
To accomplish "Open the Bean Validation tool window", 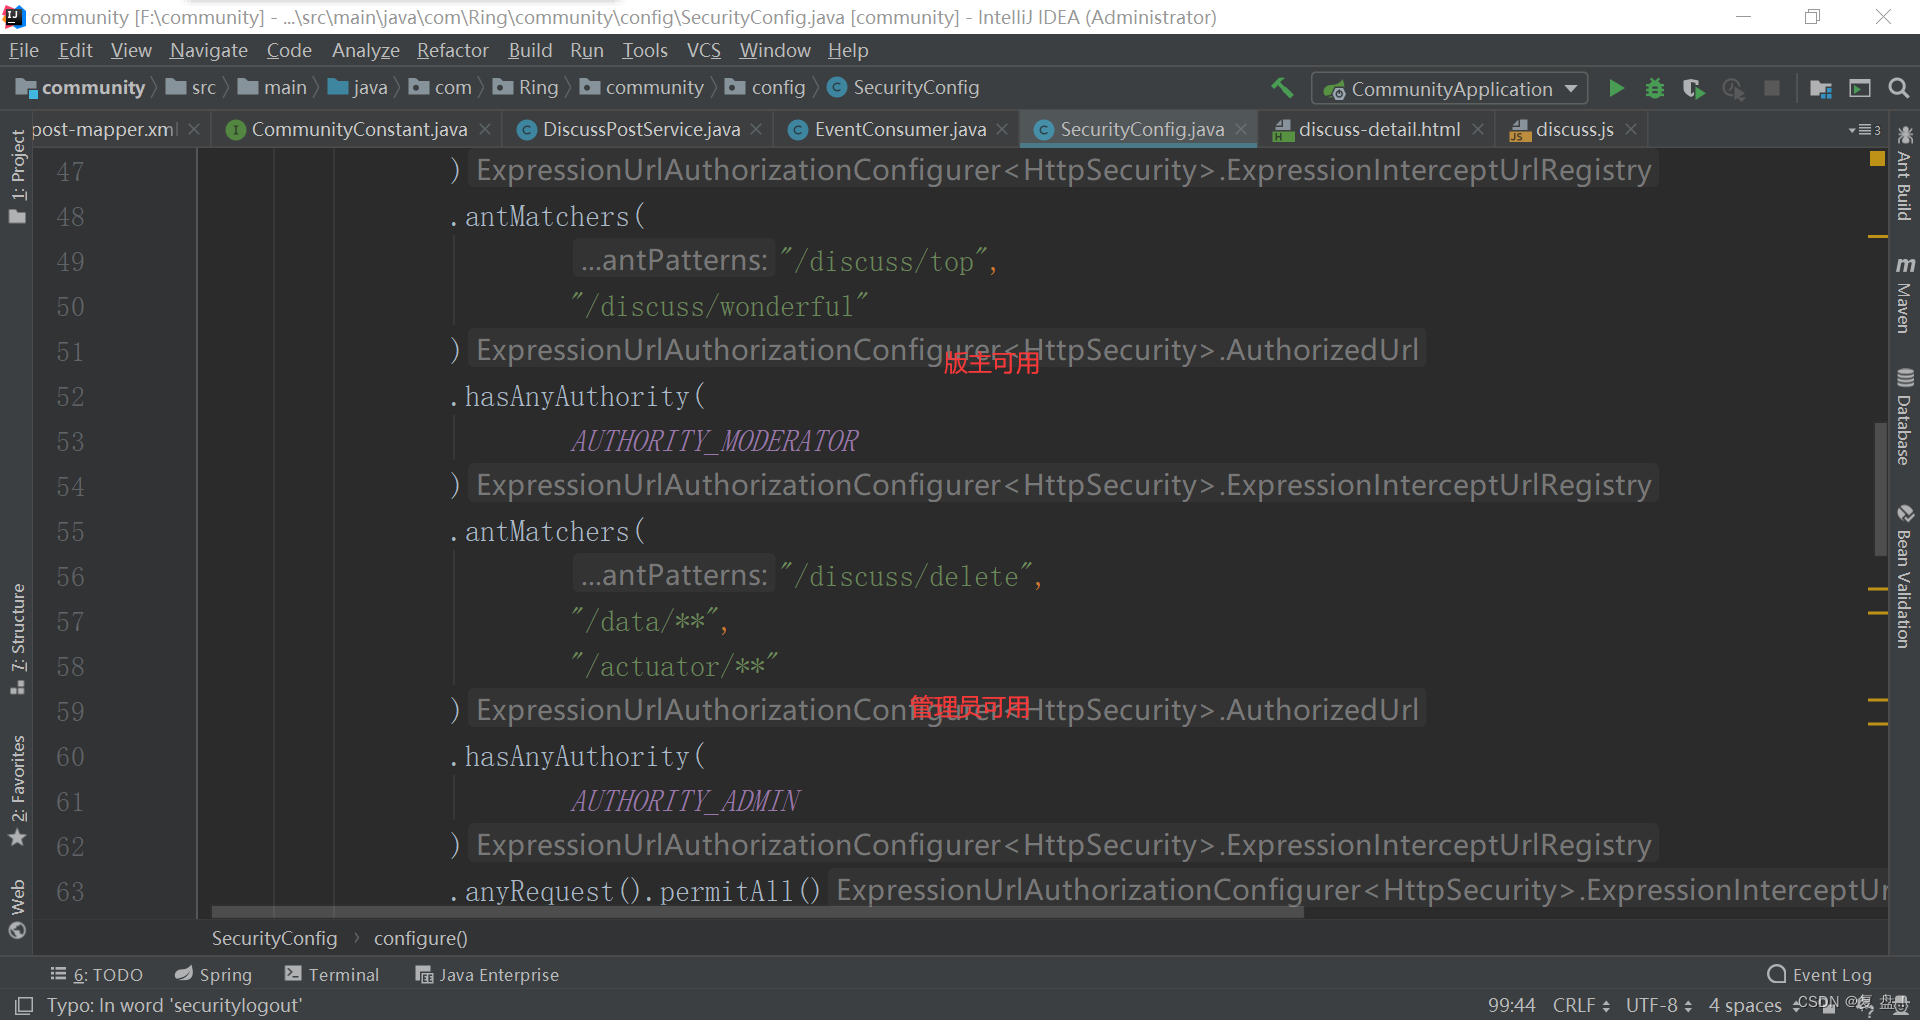I will click(1904, 577).
